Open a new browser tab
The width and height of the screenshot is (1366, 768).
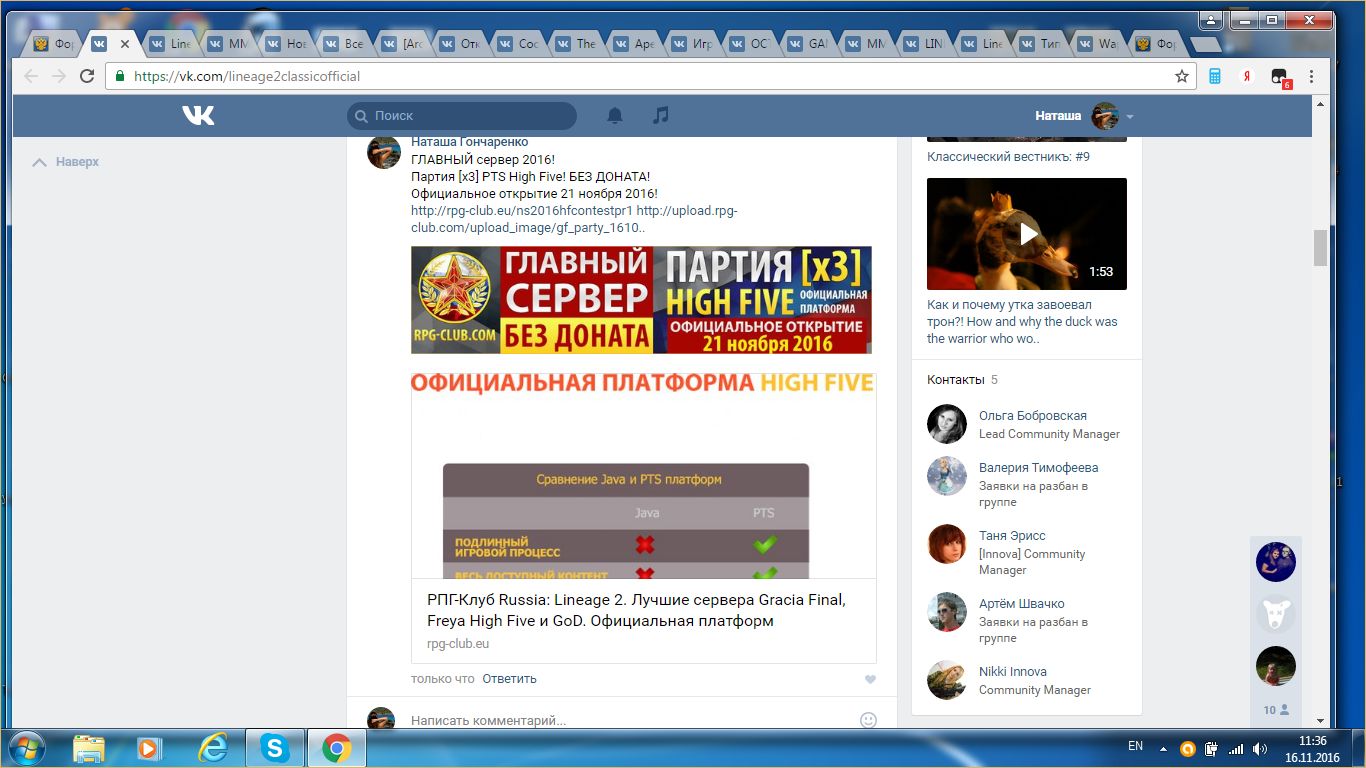click(1204, 45)
